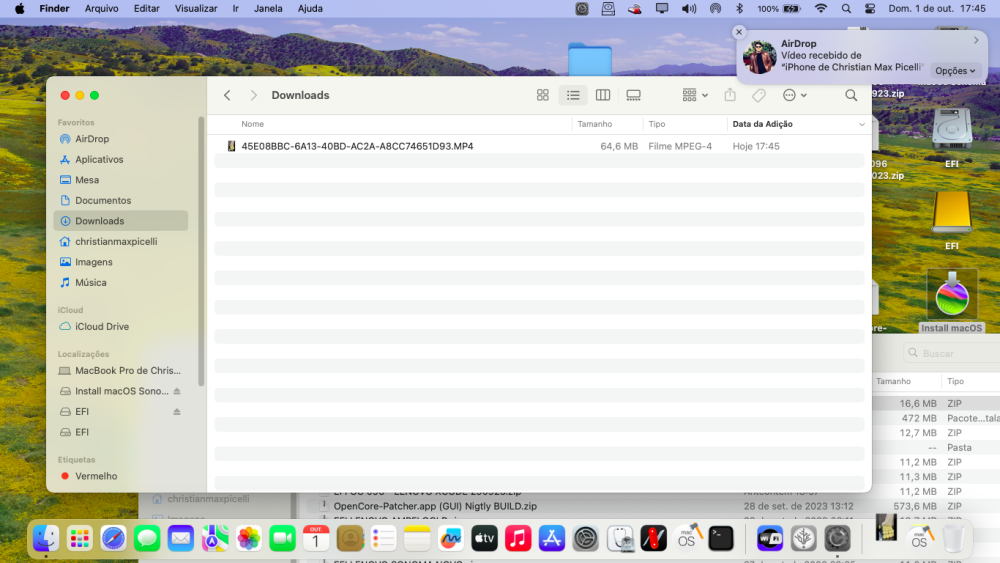The image size is (1000, 563).
Task: Open the more actions ellipsis menu
Action: click(795, 95)
